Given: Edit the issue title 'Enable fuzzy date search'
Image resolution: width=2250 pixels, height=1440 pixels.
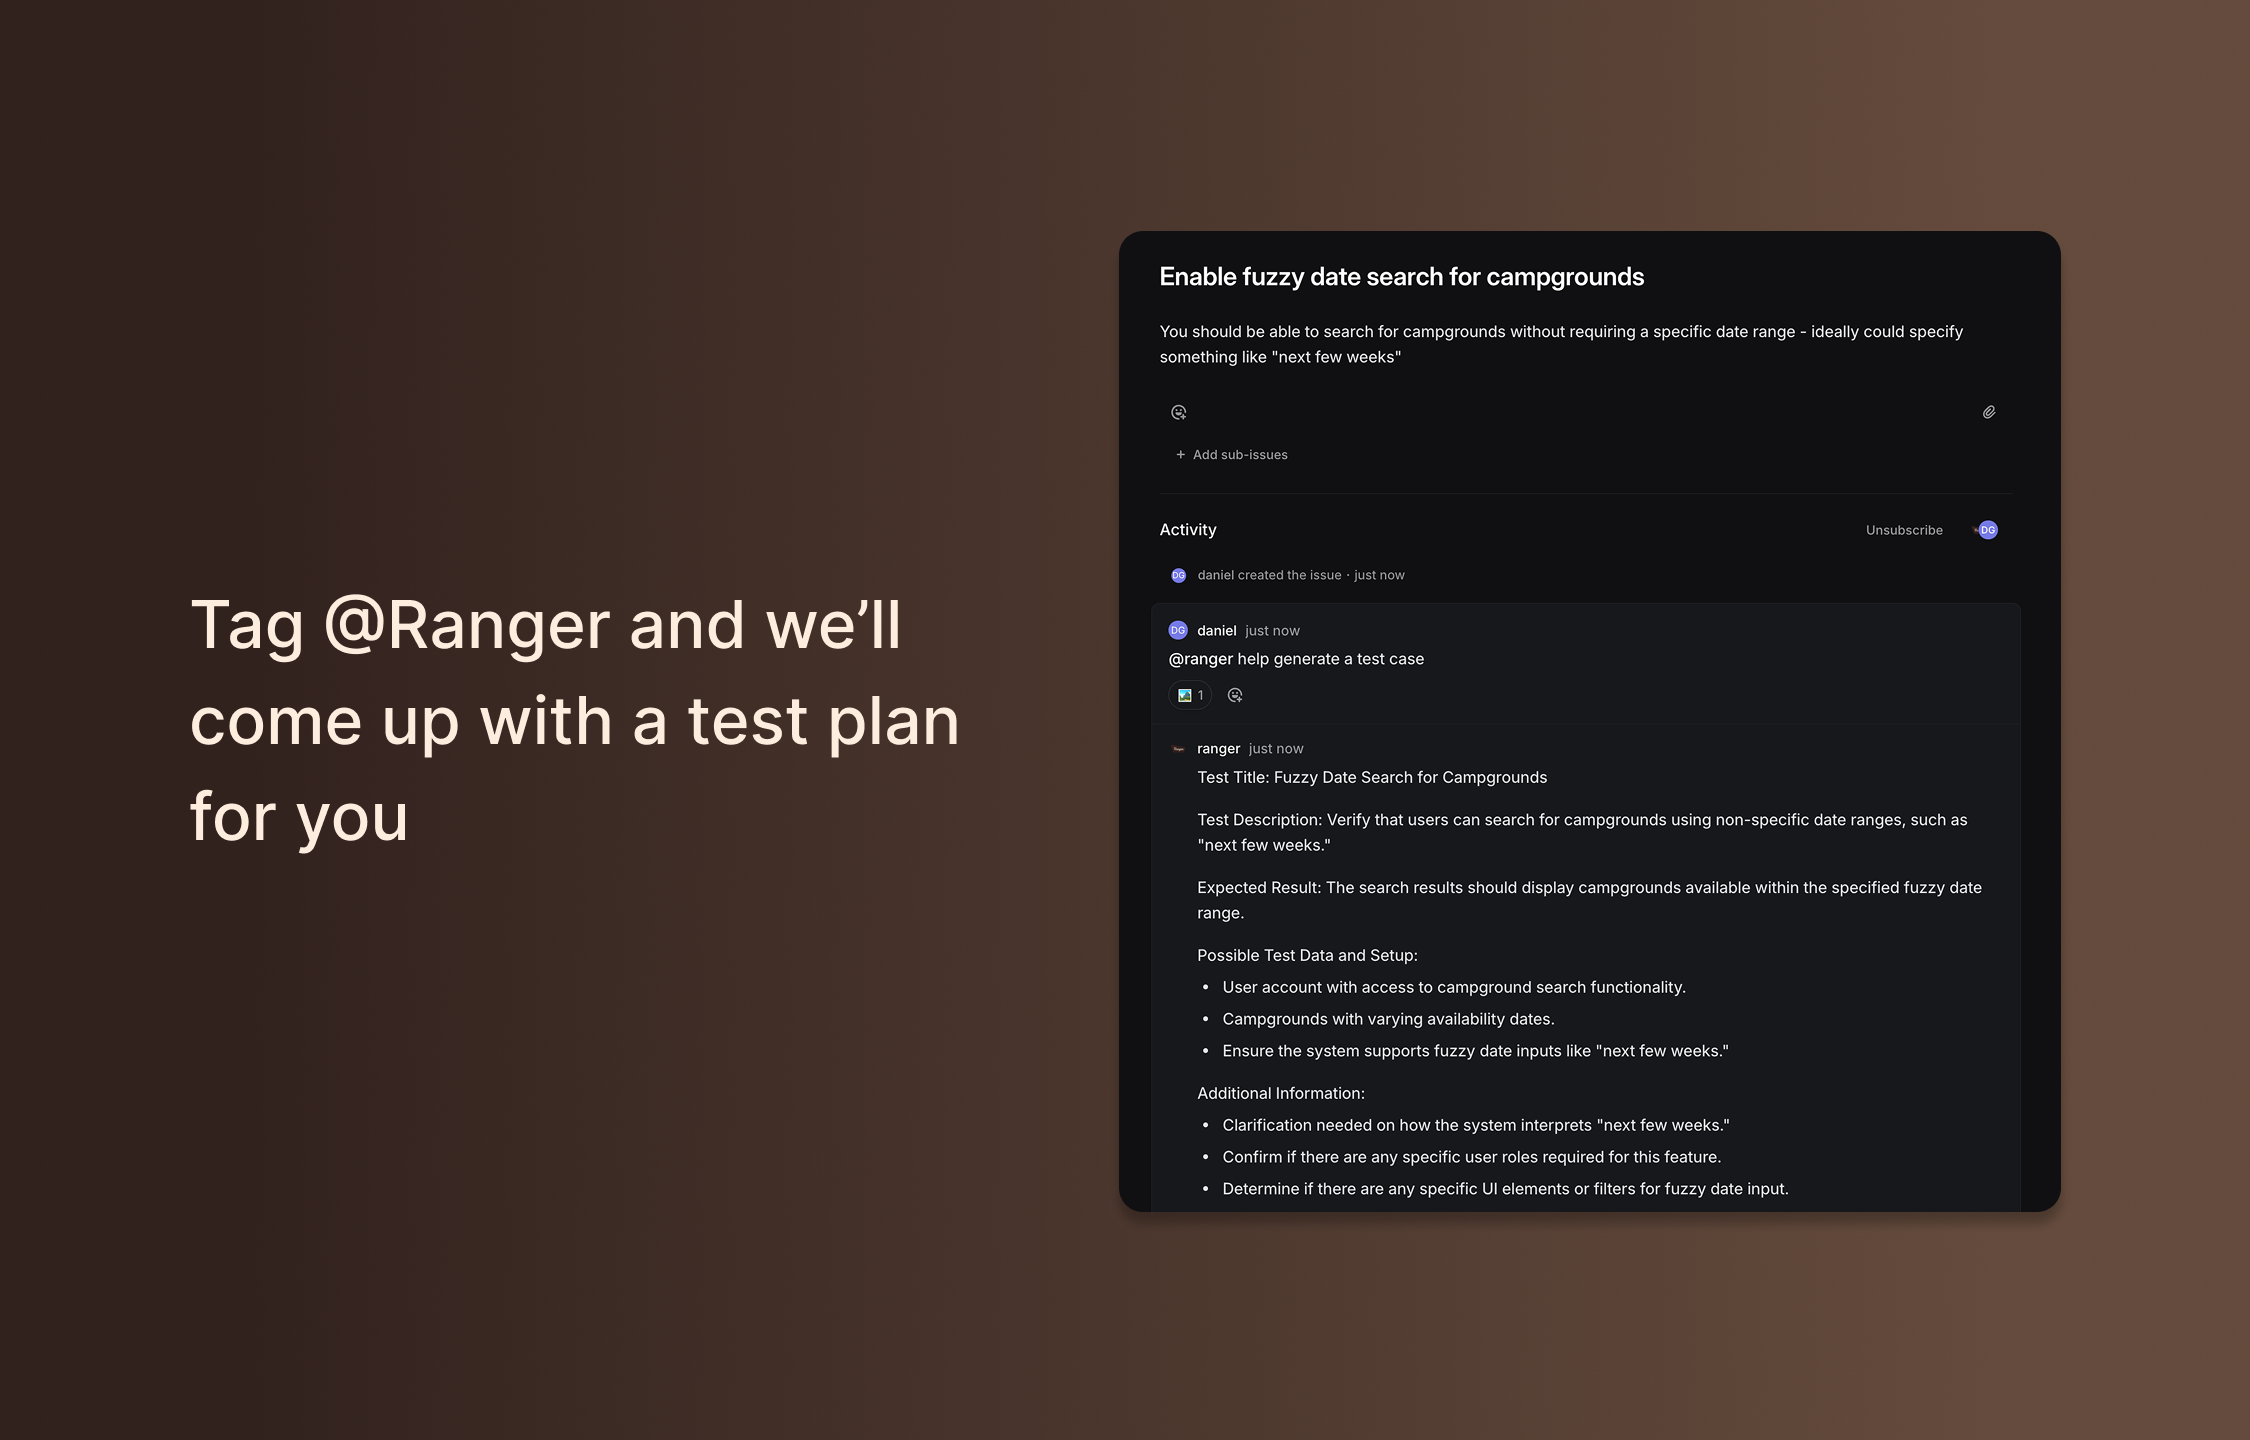Looking at the screenshot, I should click(1402, 277).
